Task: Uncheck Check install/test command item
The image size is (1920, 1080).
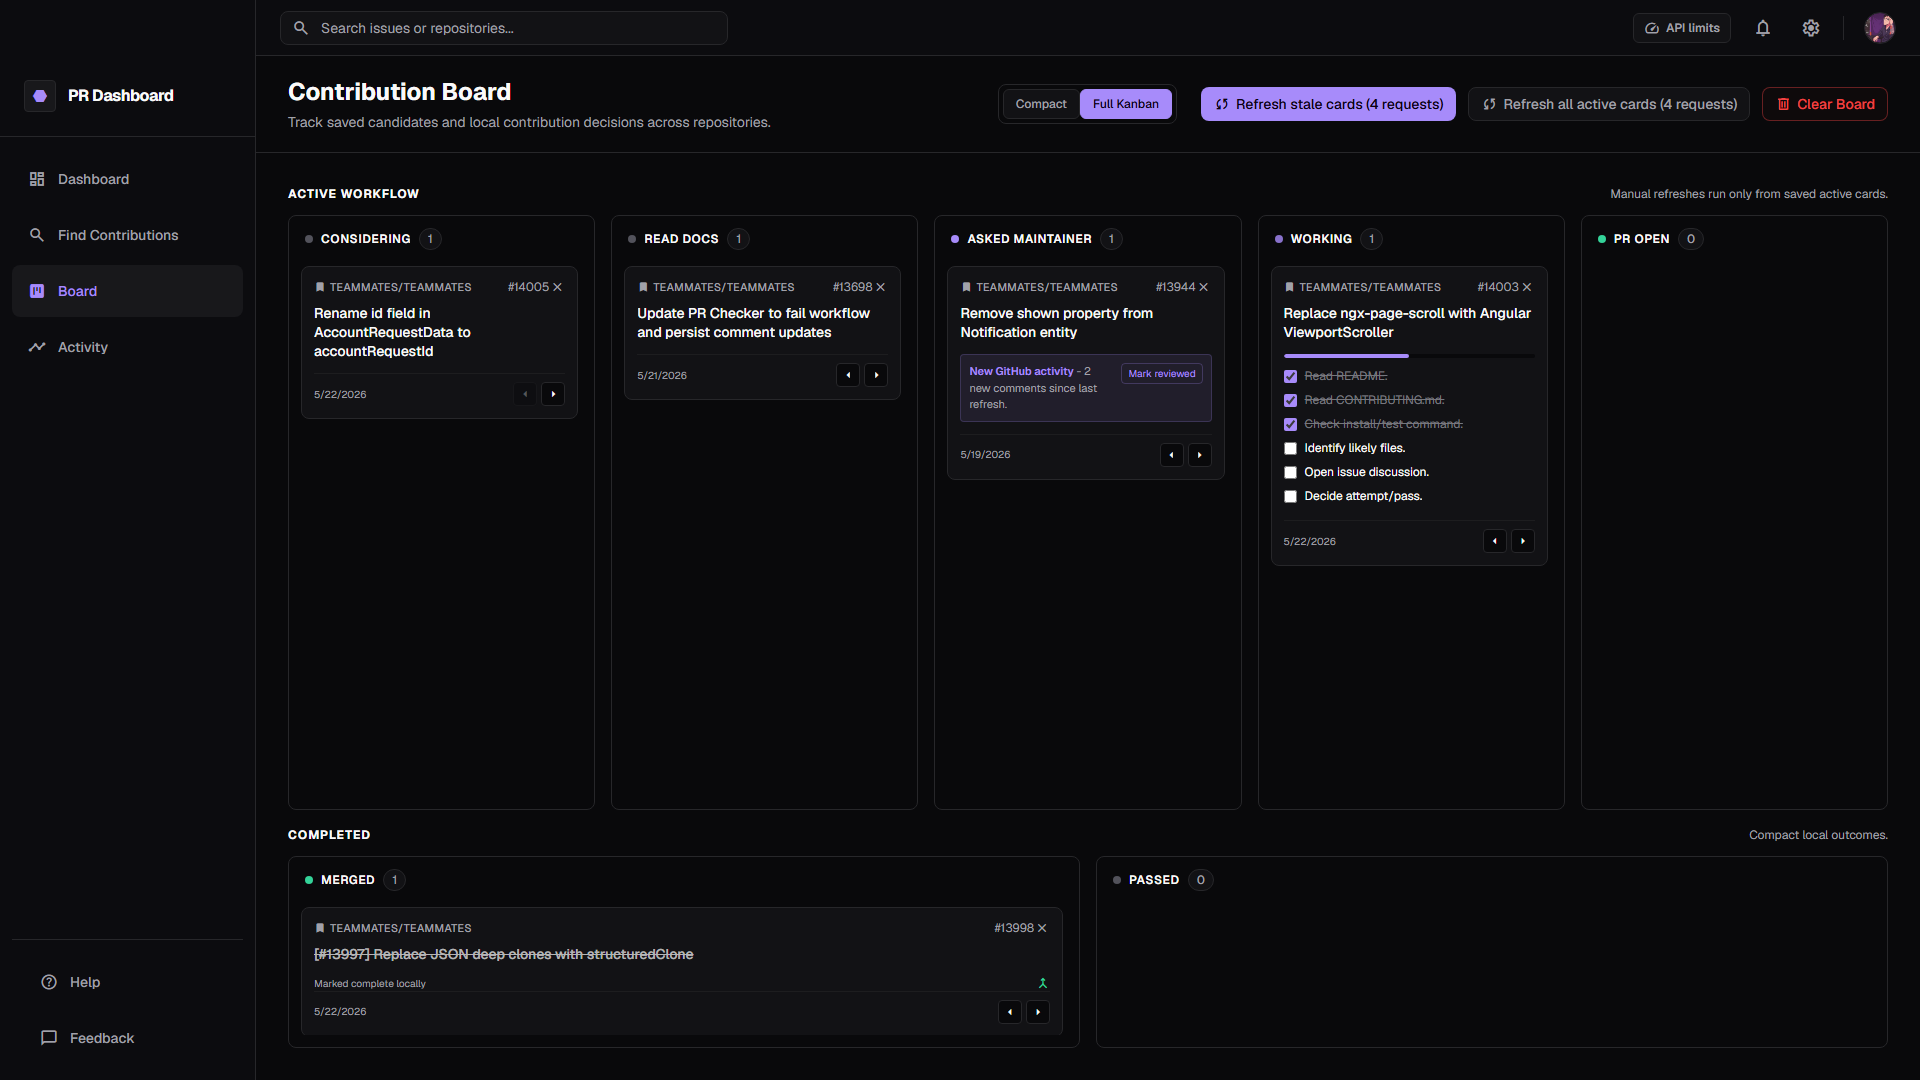Action: pyautogui.click(x=1290, y=425)
